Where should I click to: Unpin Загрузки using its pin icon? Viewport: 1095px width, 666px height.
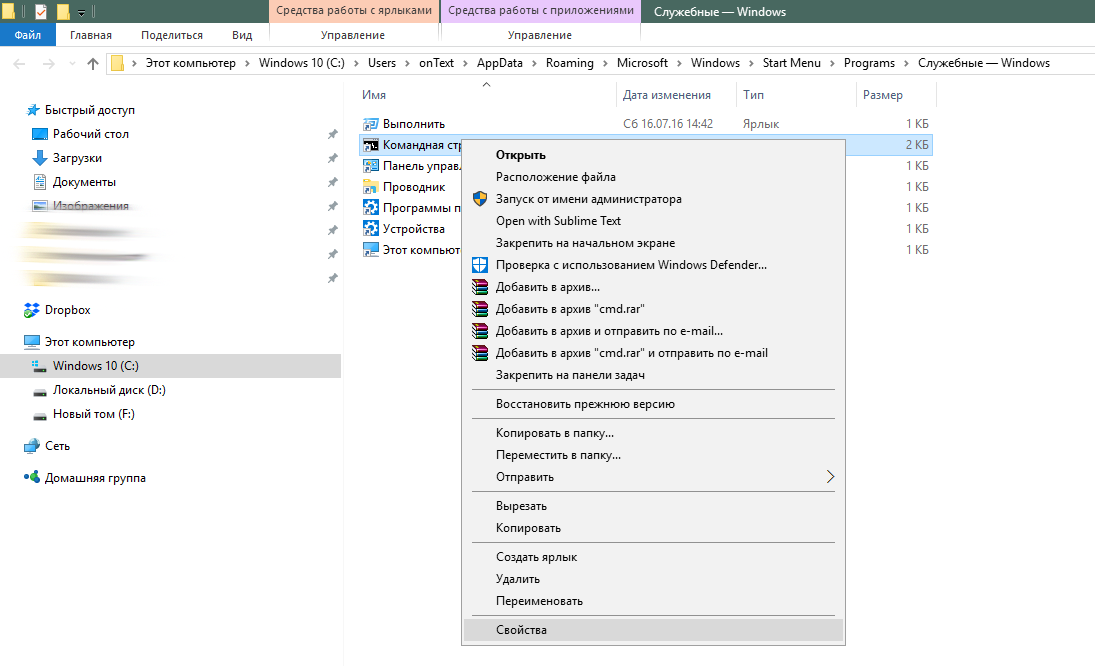click(332, 158)
